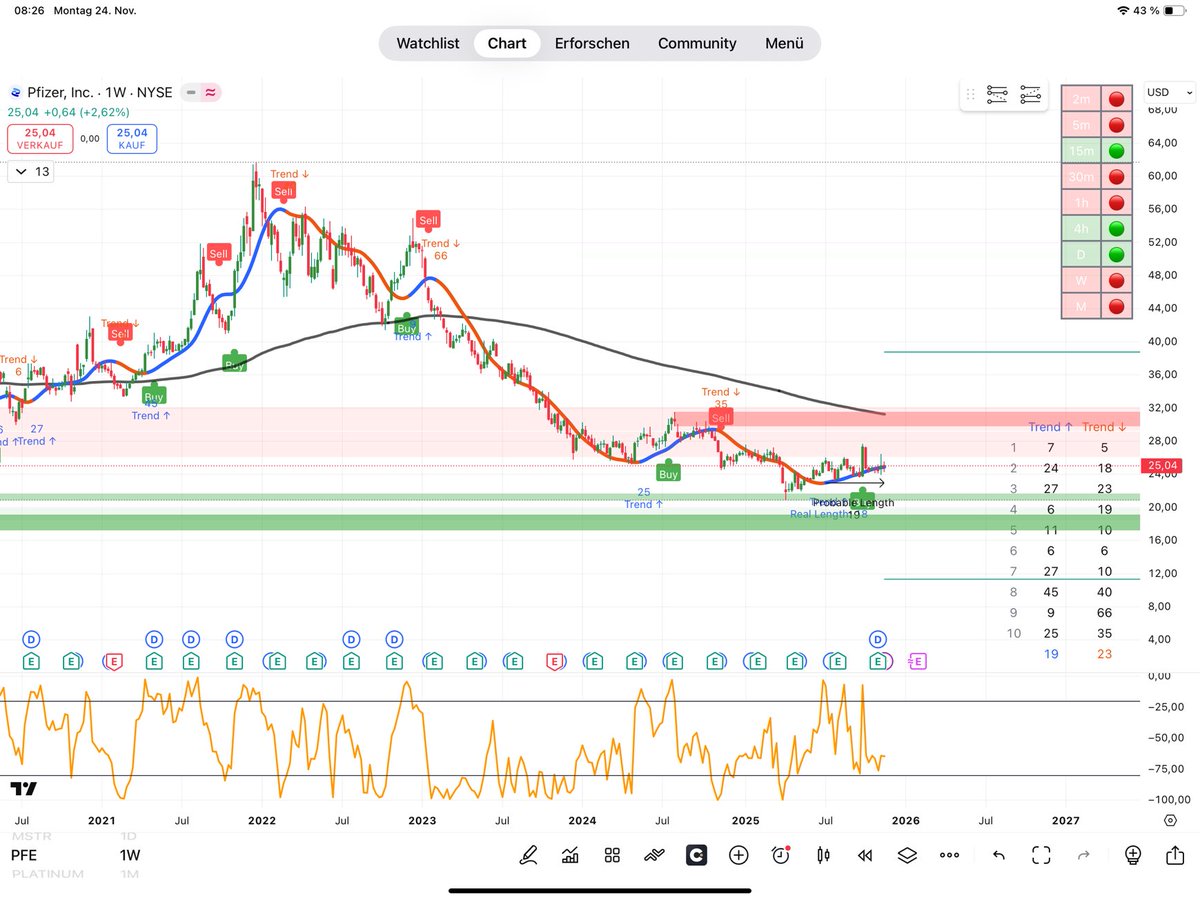This screenshot has width=1200, height=900.
Task: Start bar replay with rewind icon
Action: pyautogui.click(x=865, y=855)
